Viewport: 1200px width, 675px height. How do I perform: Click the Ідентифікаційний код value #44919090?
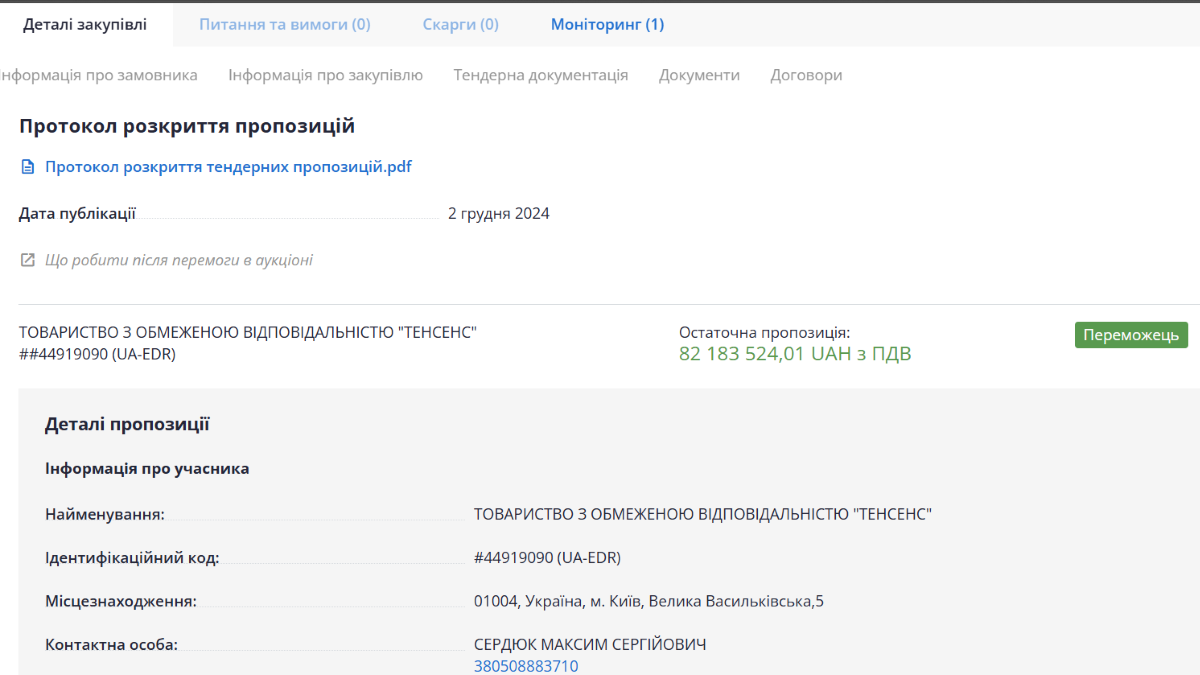547,557
